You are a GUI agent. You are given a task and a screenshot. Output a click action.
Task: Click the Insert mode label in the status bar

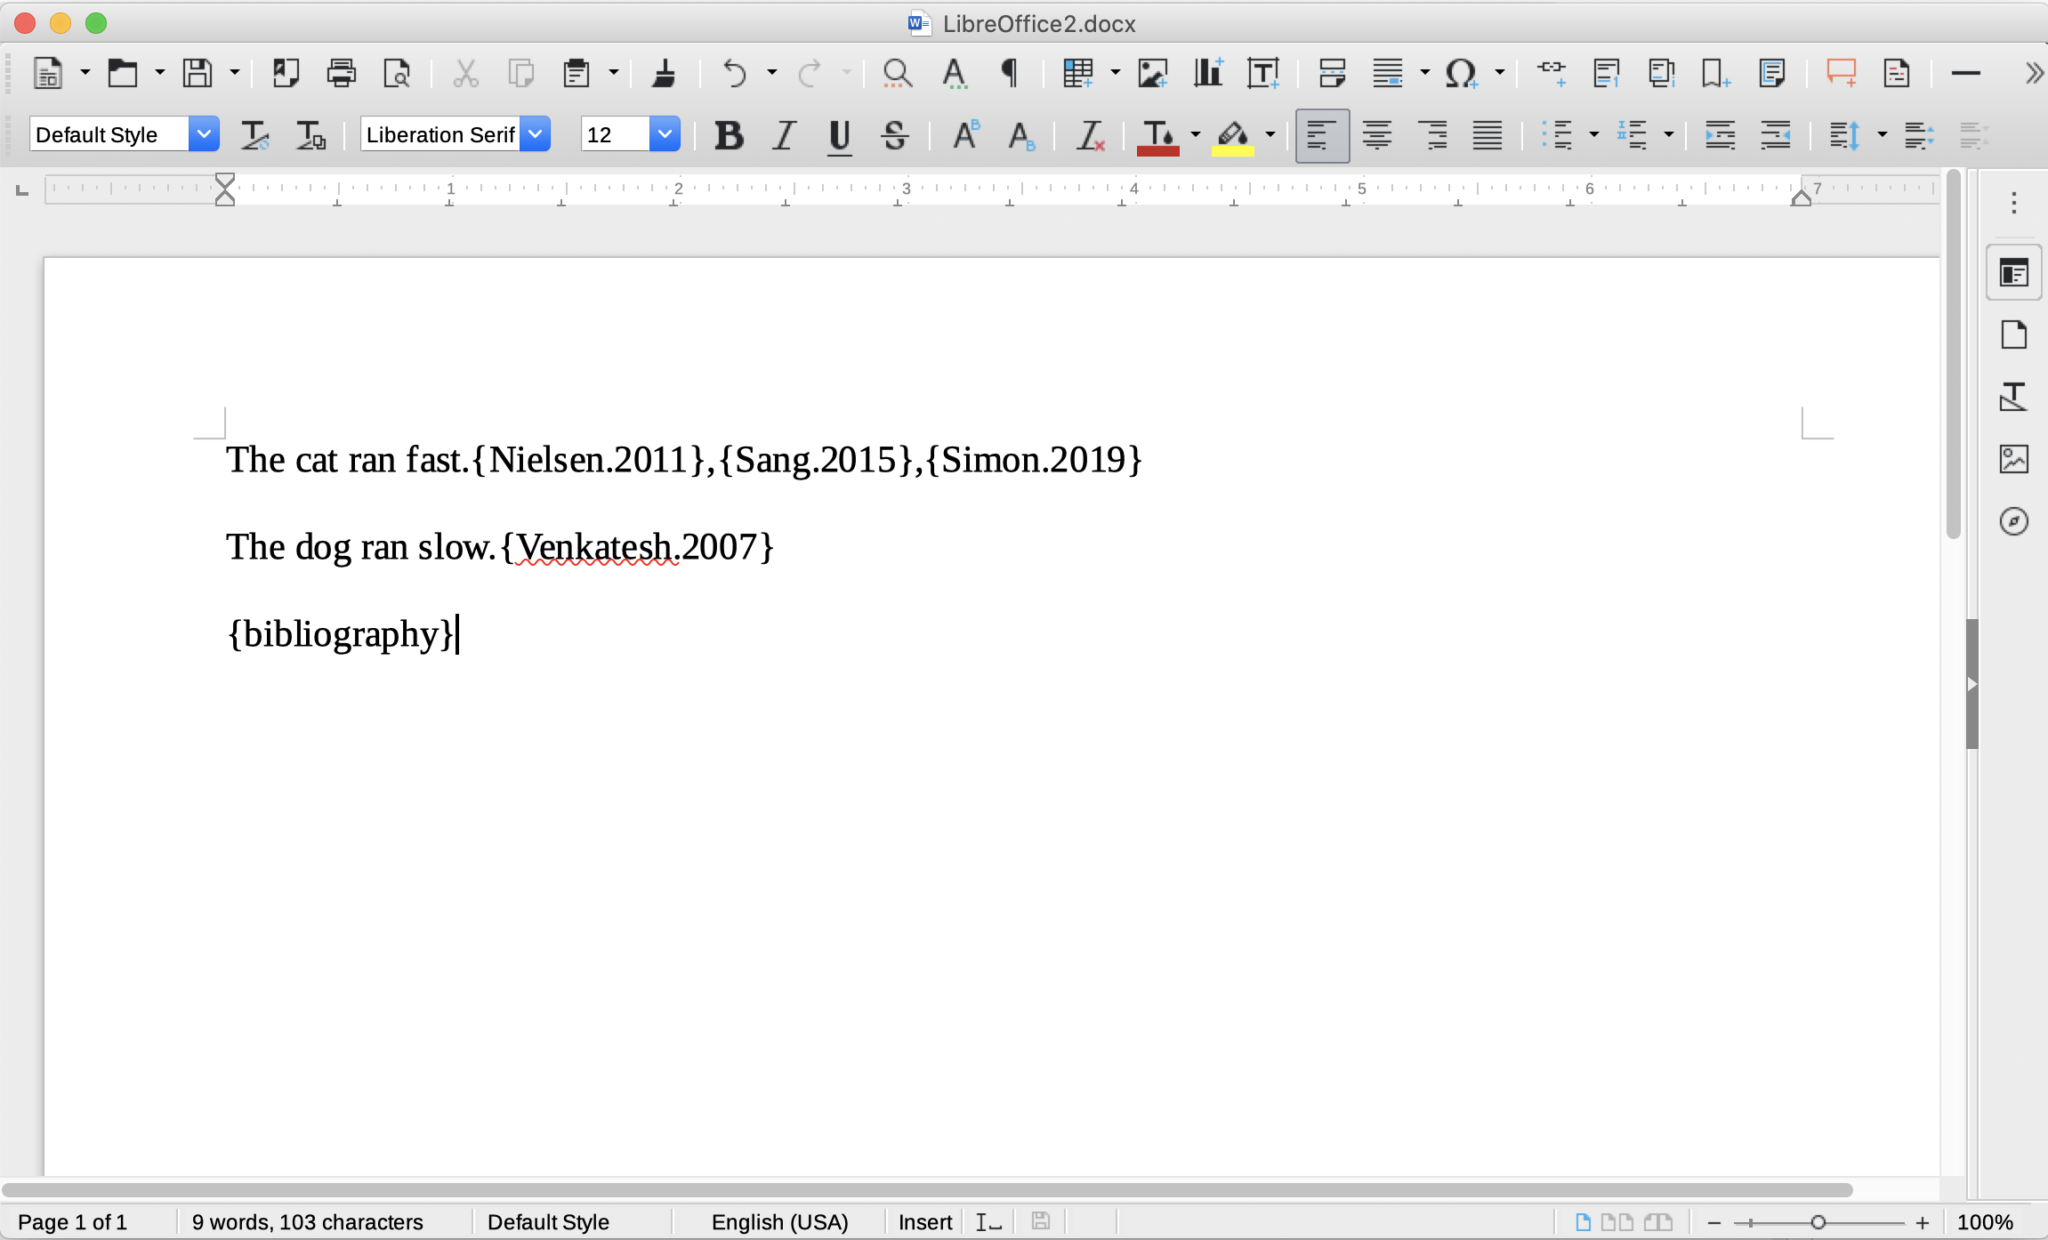924,1222
